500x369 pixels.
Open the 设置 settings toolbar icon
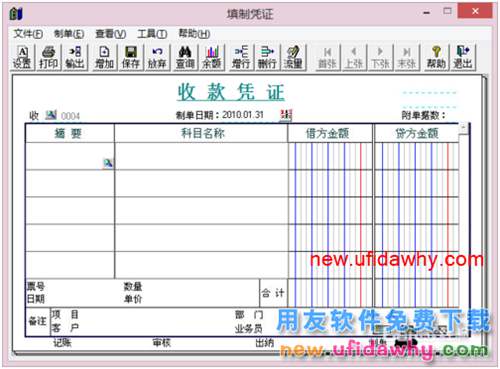tap(22, 57)
